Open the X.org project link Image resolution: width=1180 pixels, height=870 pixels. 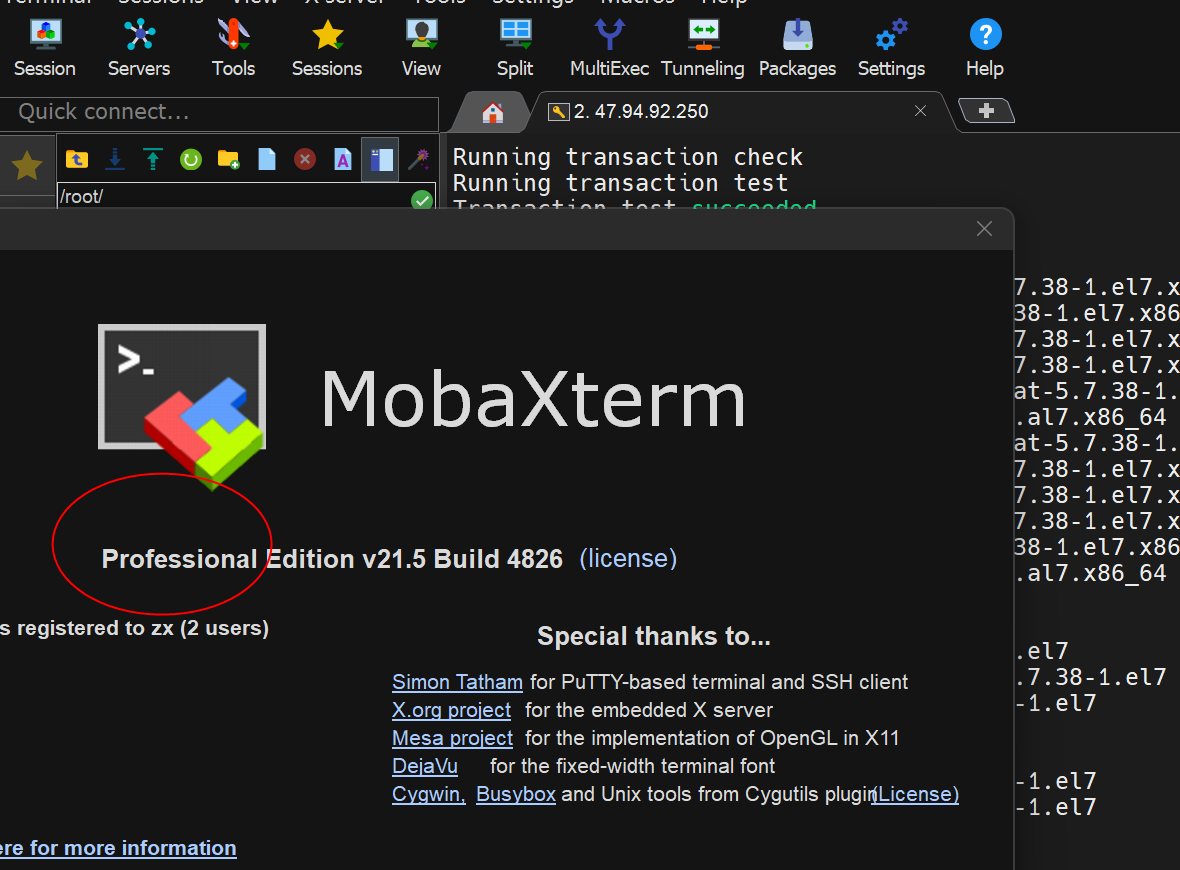tap(452, 710)
